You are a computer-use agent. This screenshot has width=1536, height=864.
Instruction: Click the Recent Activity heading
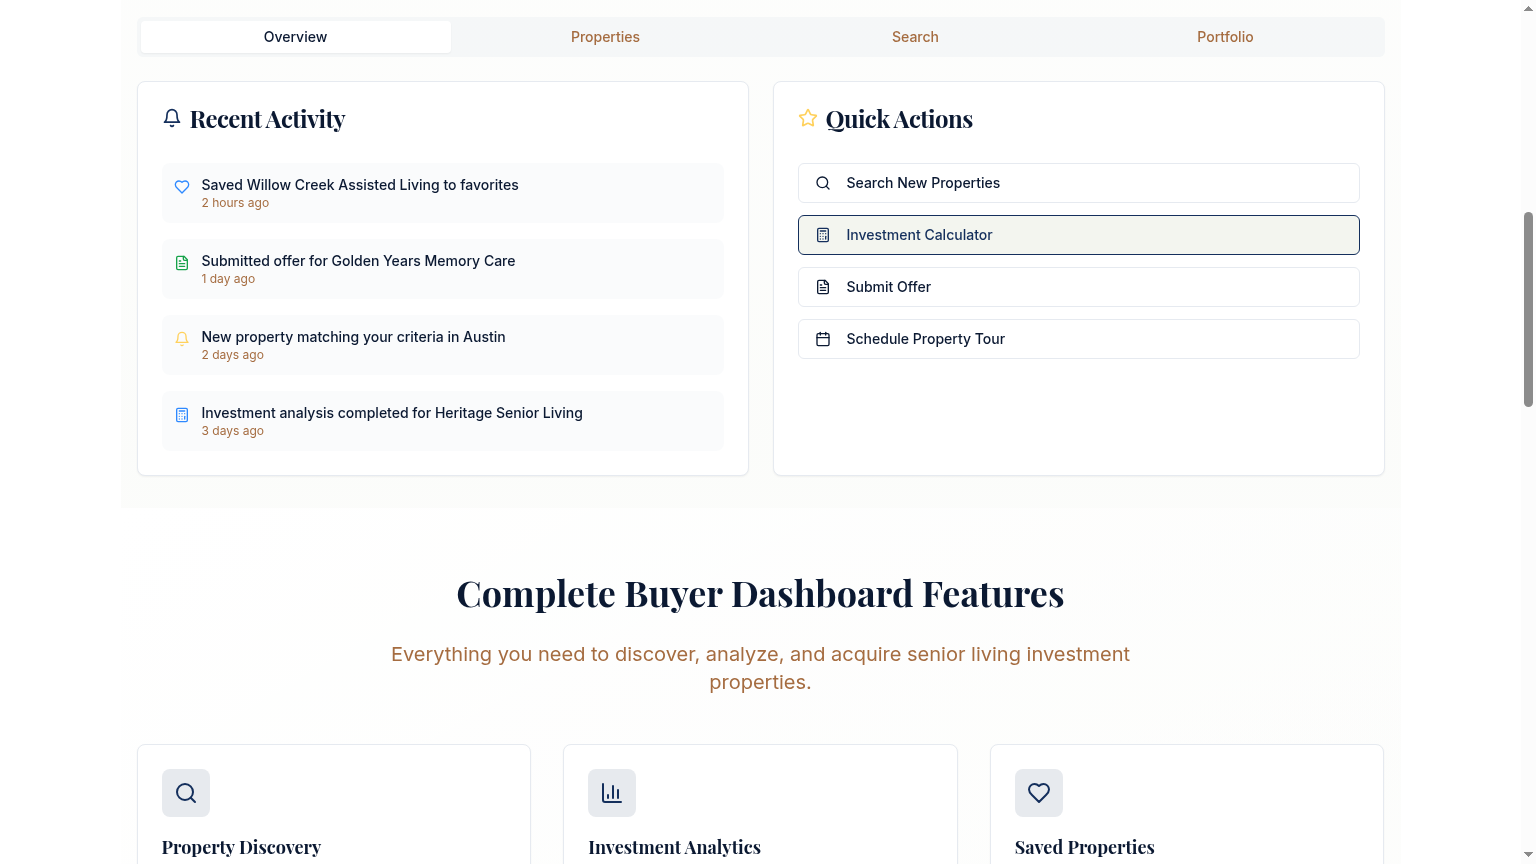267,119
